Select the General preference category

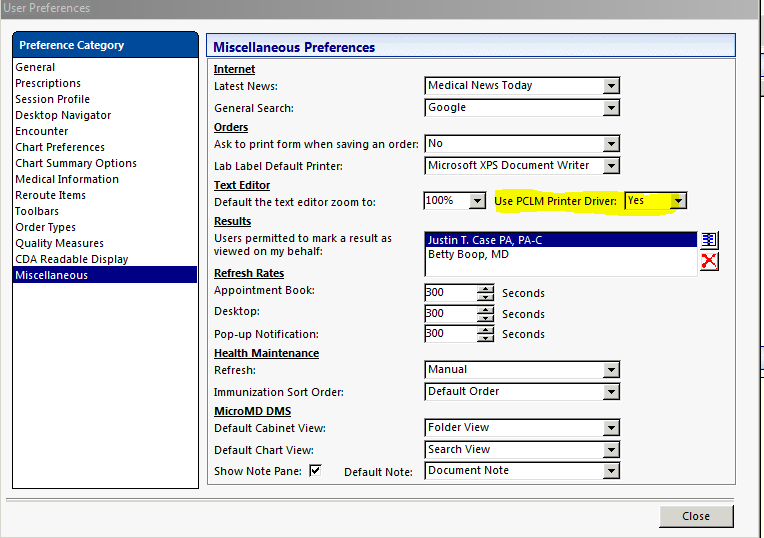tap(35, 67)
